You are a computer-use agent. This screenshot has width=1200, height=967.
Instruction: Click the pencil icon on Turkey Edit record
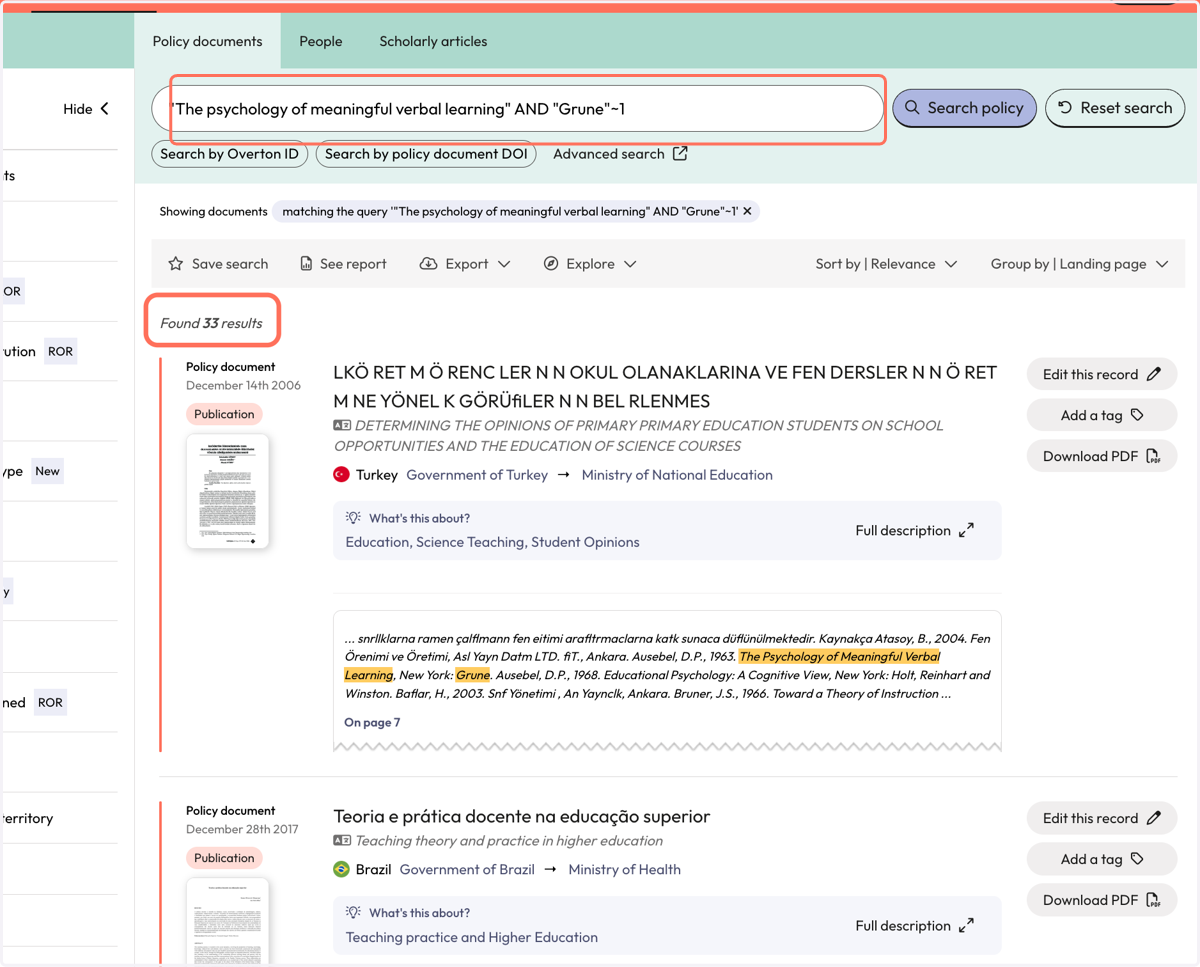pyautogui.click(x=1154, y=374)
